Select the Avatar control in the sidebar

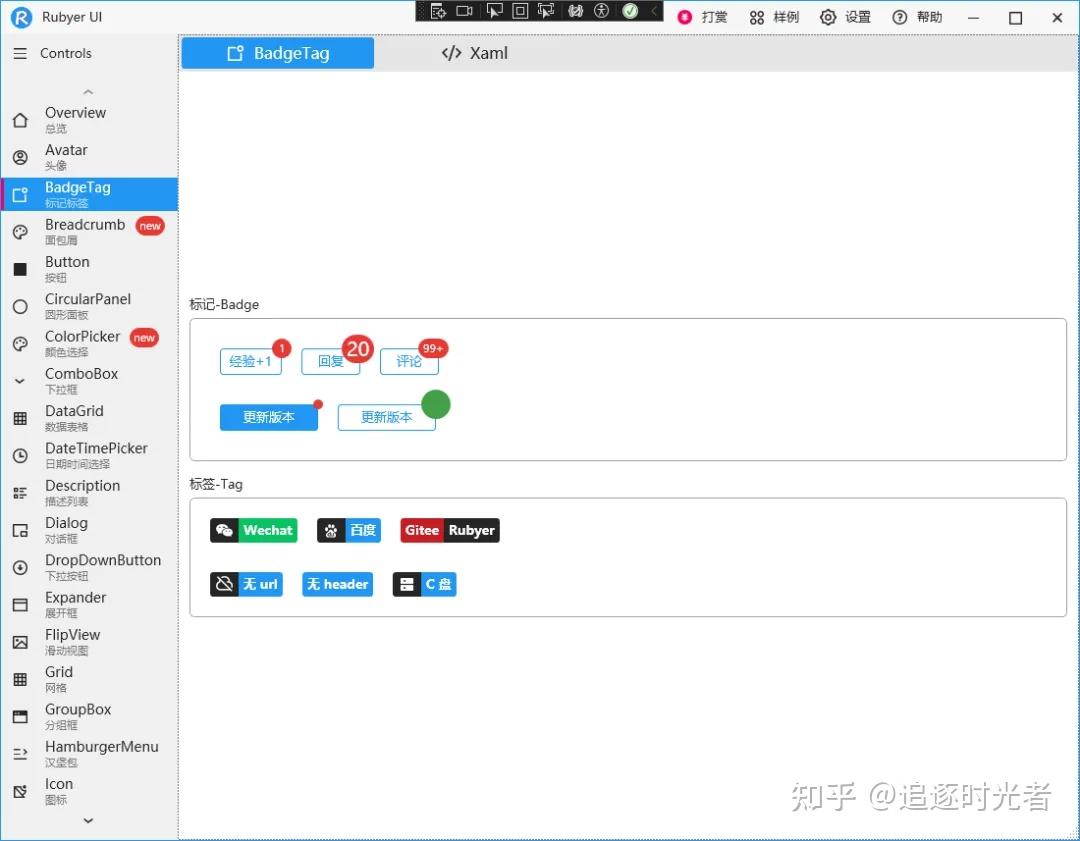pos(66,156)
